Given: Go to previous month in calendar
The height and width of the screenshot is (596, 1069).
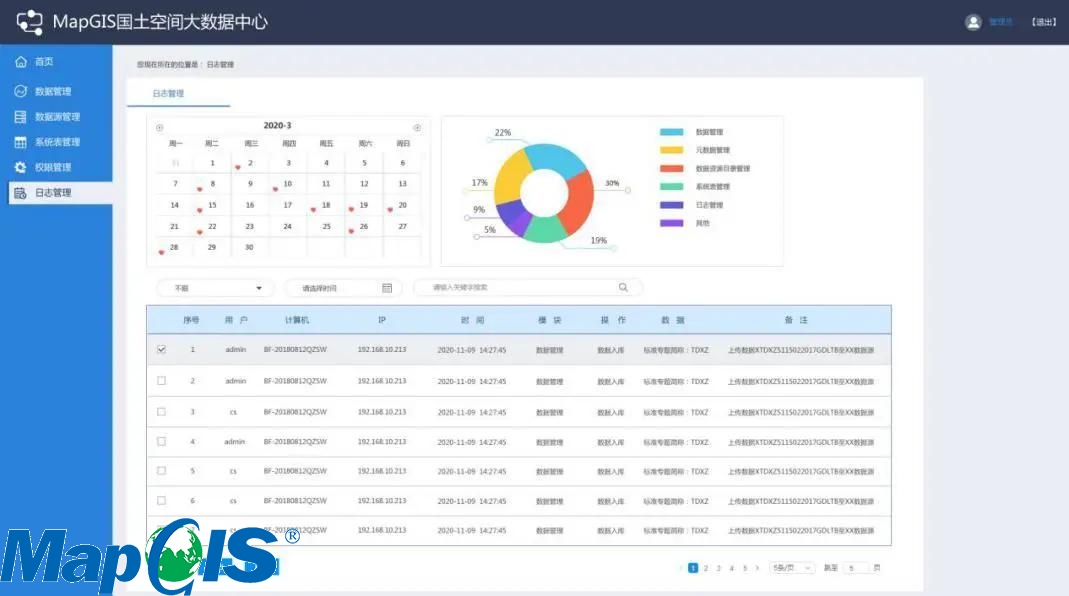Looking at the screenshot, I should pos(160,127).
